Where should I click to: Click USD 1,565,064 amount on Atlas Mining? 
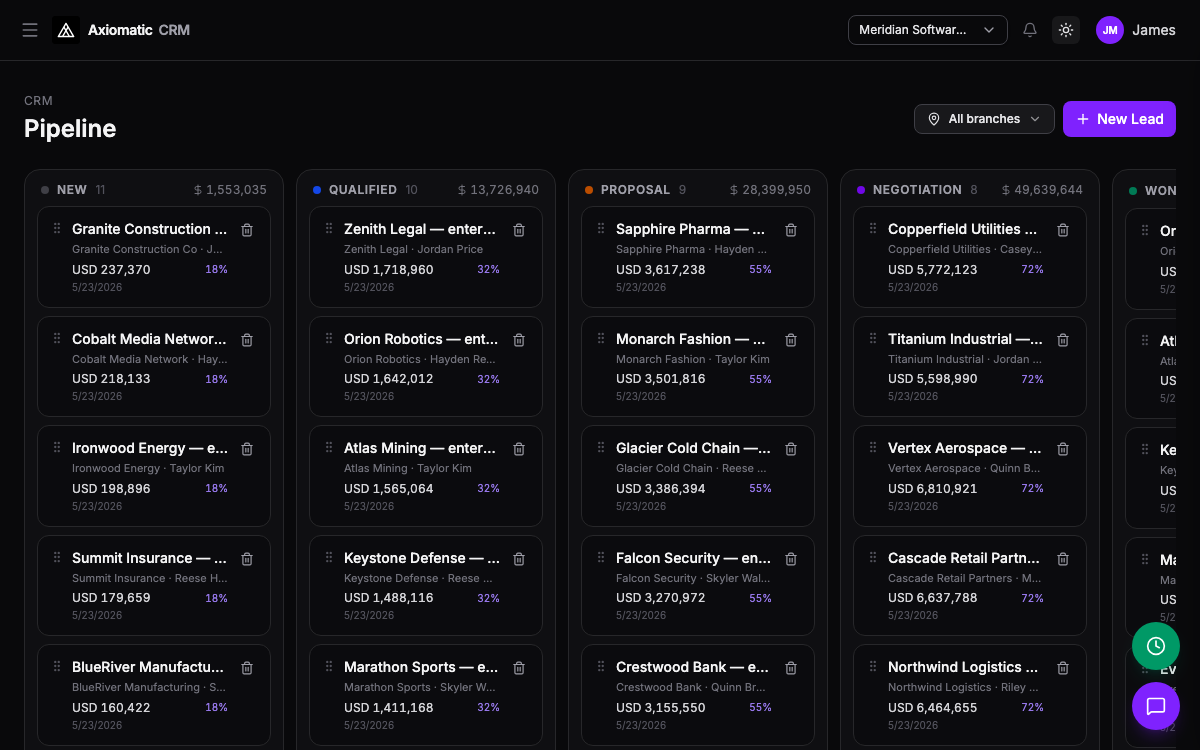pyautogui.click(x=389, y=488)
